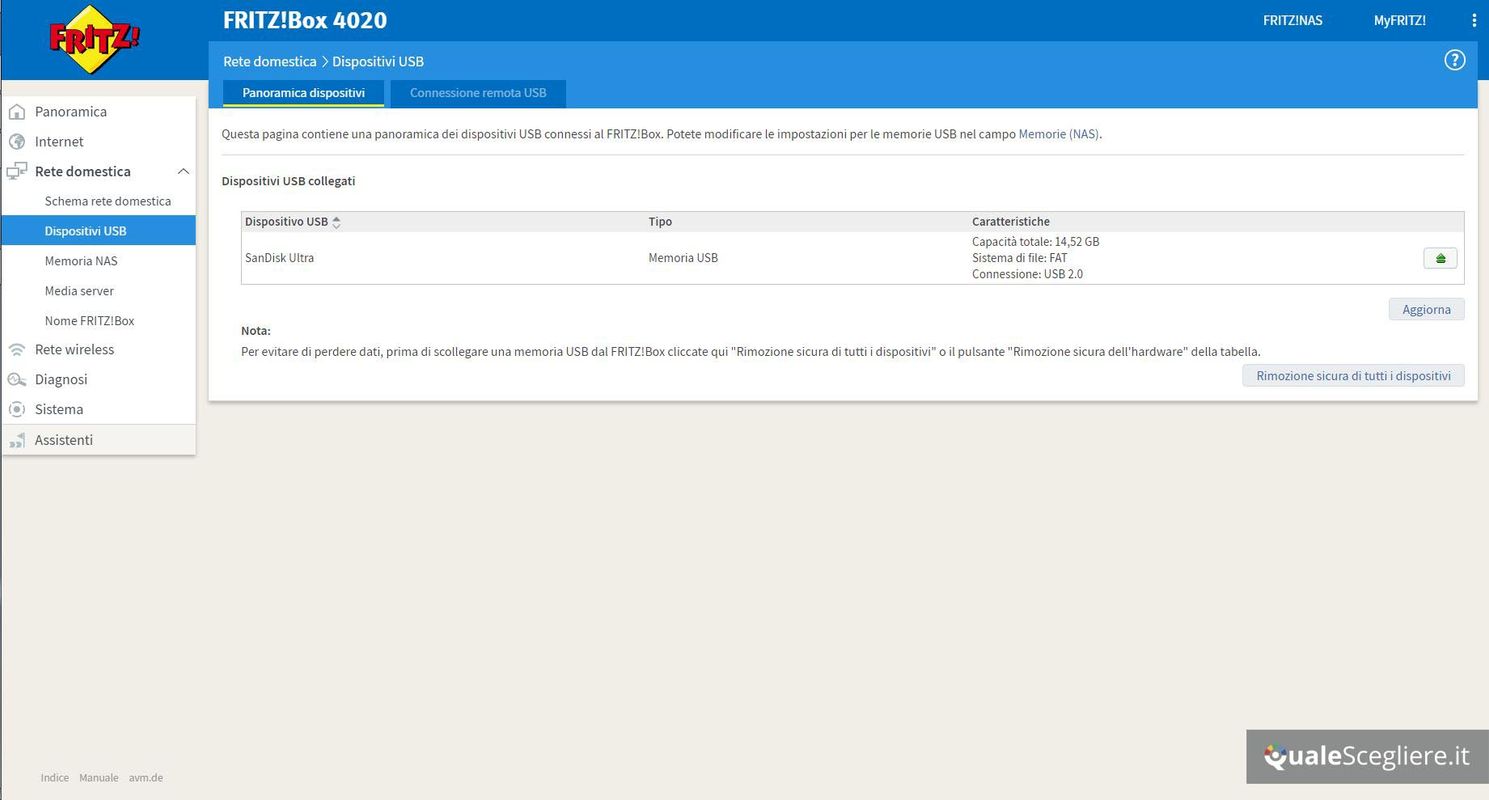Image resolution: width=1489 pixels, height=800 pixels.
Task: Click the Rete wireless Wi-Fi icon
Action: click(17, 350)
